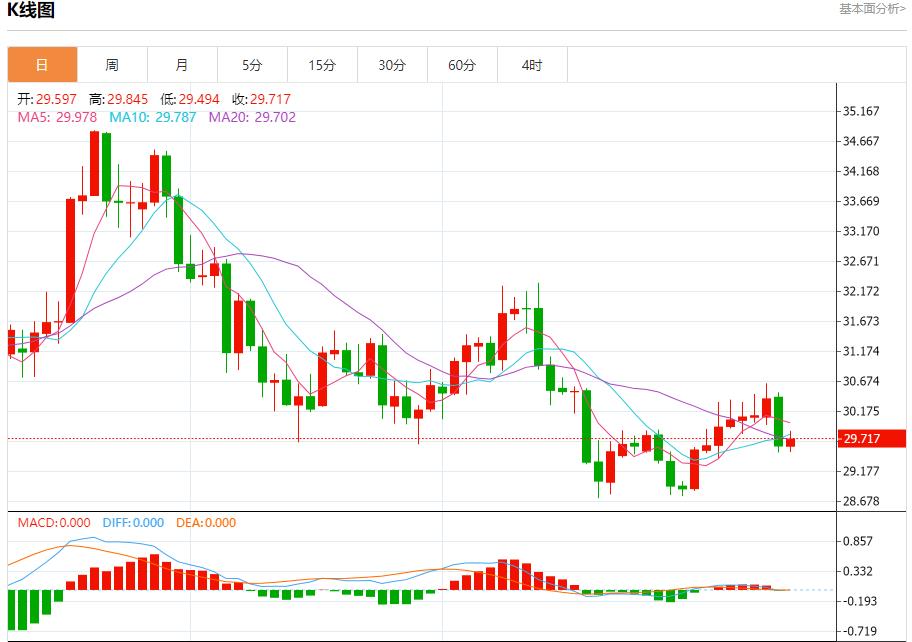The image size is (912, 642).
Task: Switch to the 周 weekly tab
Action: pos(112,65)
